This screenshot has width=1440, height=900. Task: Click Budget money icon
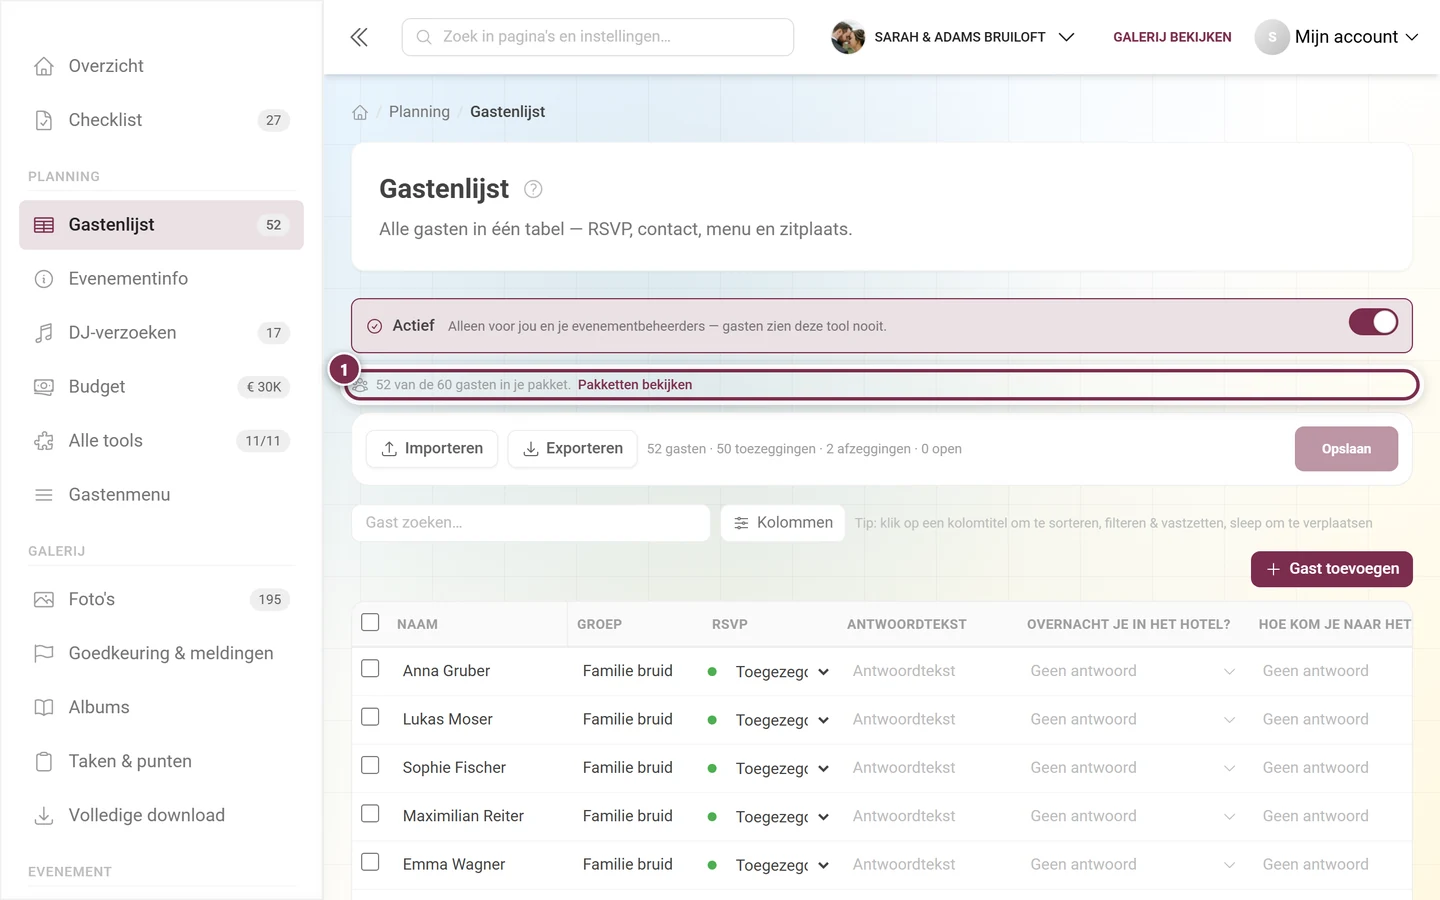44,387
